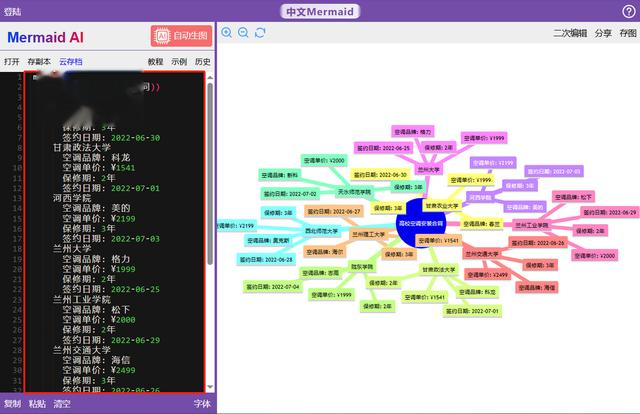This screenshot has height=414, width=640.
Task: Click the 自动生图 AI generate button
Action: point(181,36)
